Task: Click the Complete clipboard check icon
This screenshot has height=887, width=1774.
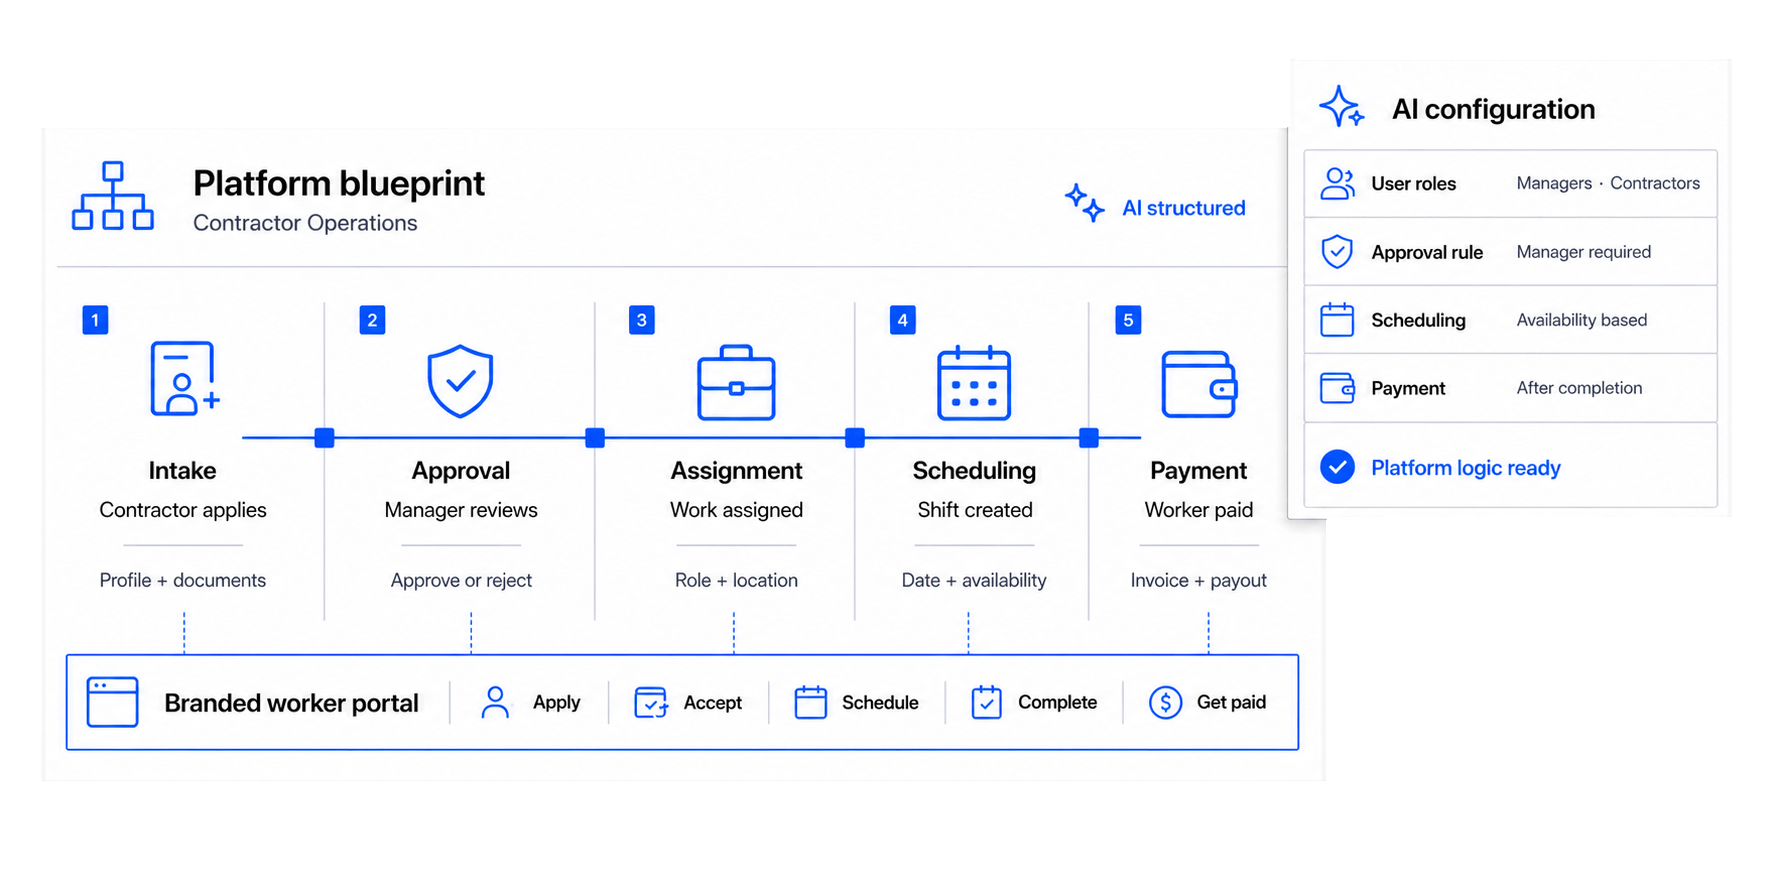Action: coord(986,702)
